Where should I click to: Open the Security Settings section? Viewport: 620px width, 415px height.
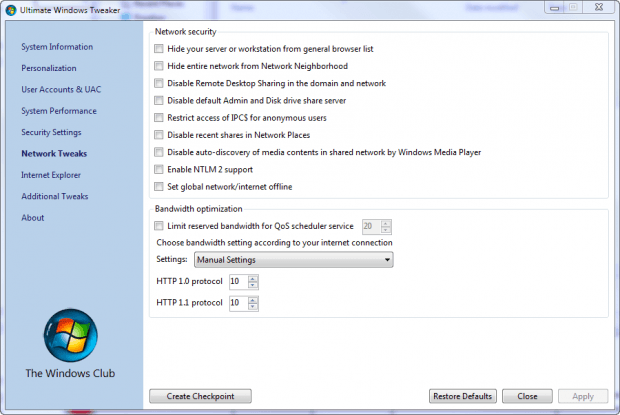coord(51,132)
